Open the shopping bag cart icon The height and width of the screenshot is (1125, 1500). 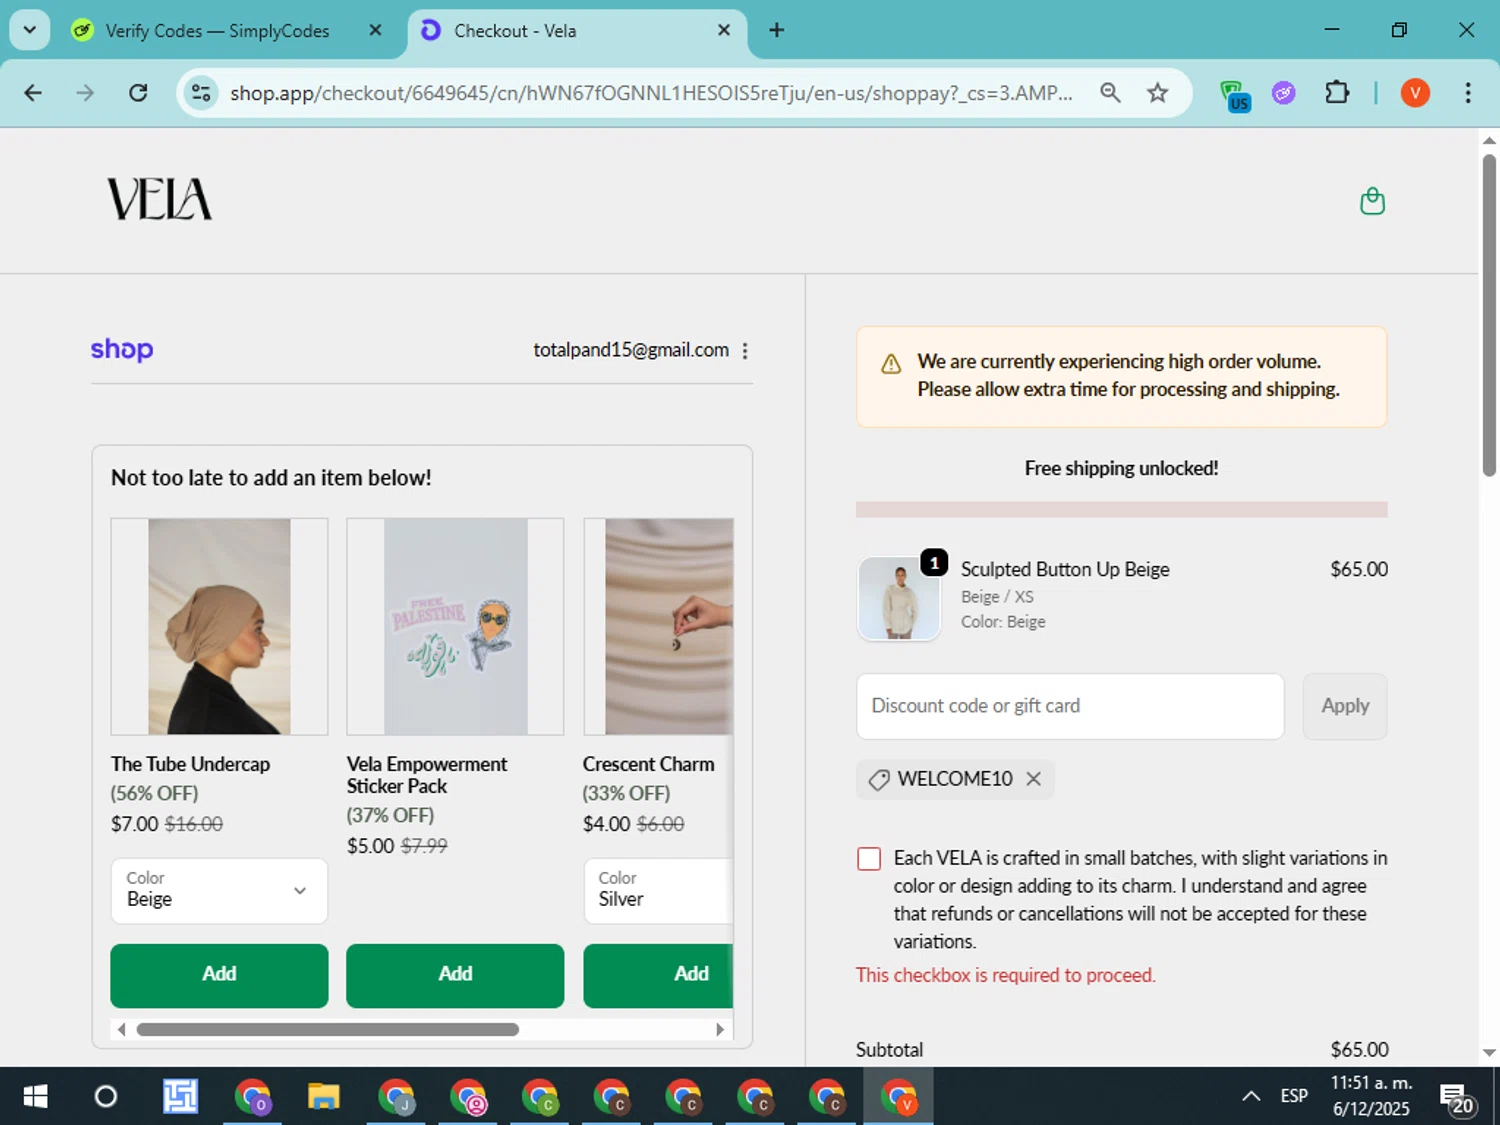1372,201
